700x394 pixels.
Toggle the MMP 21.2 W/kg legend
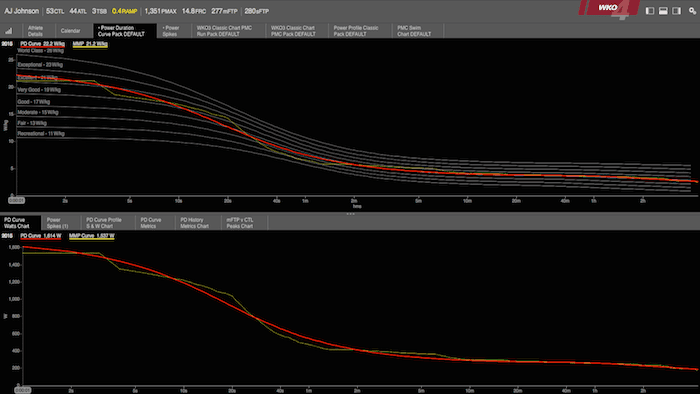(90, 44)
